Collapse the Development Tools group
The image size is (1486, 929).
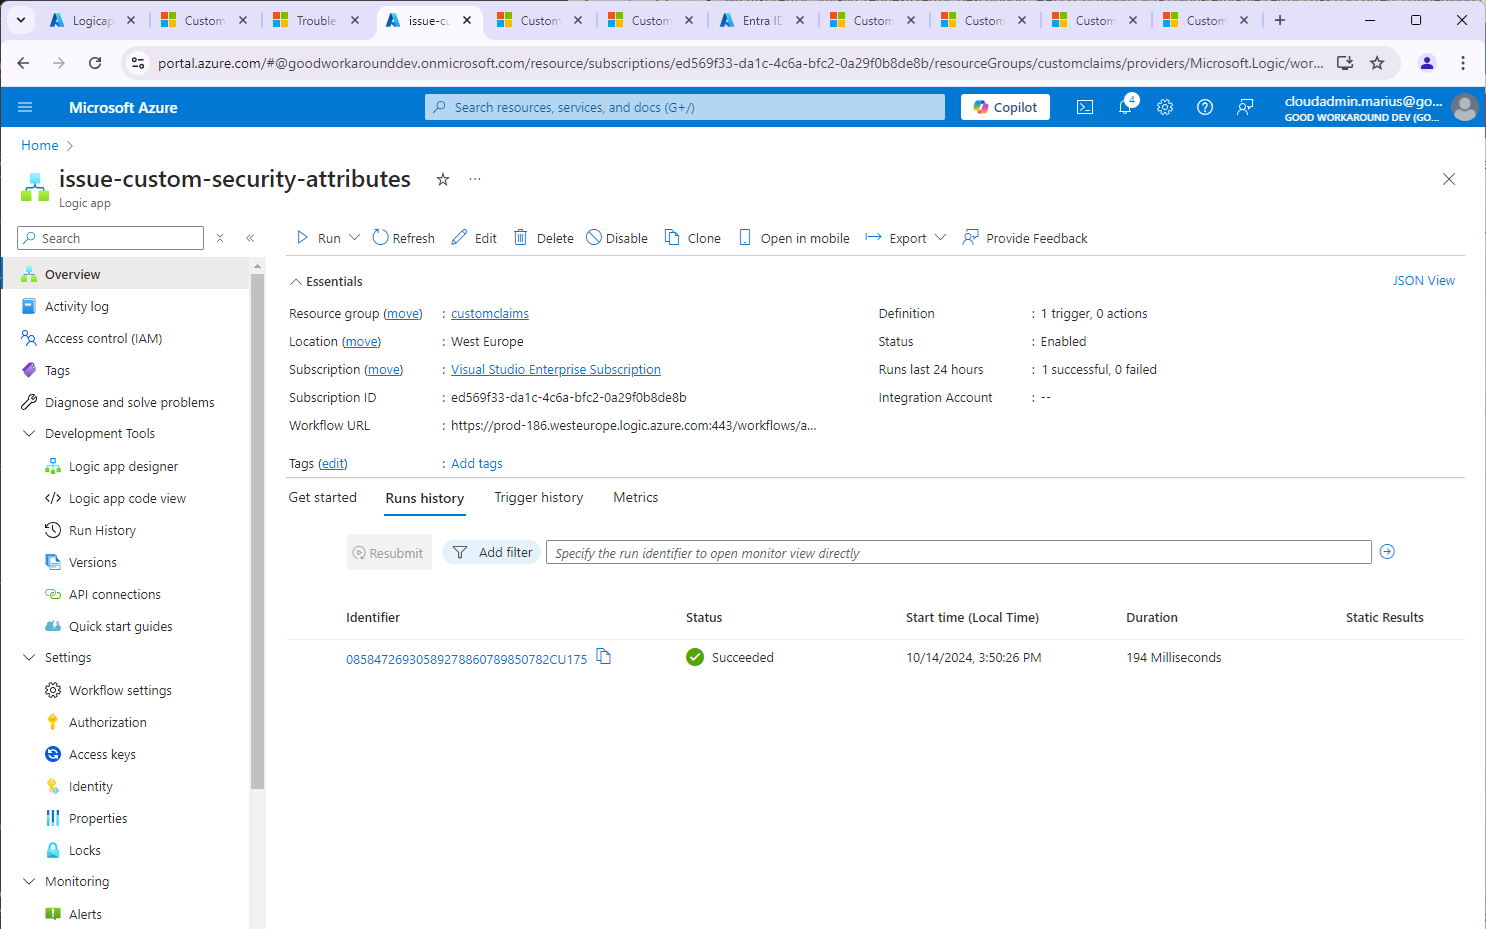point(29,434)
